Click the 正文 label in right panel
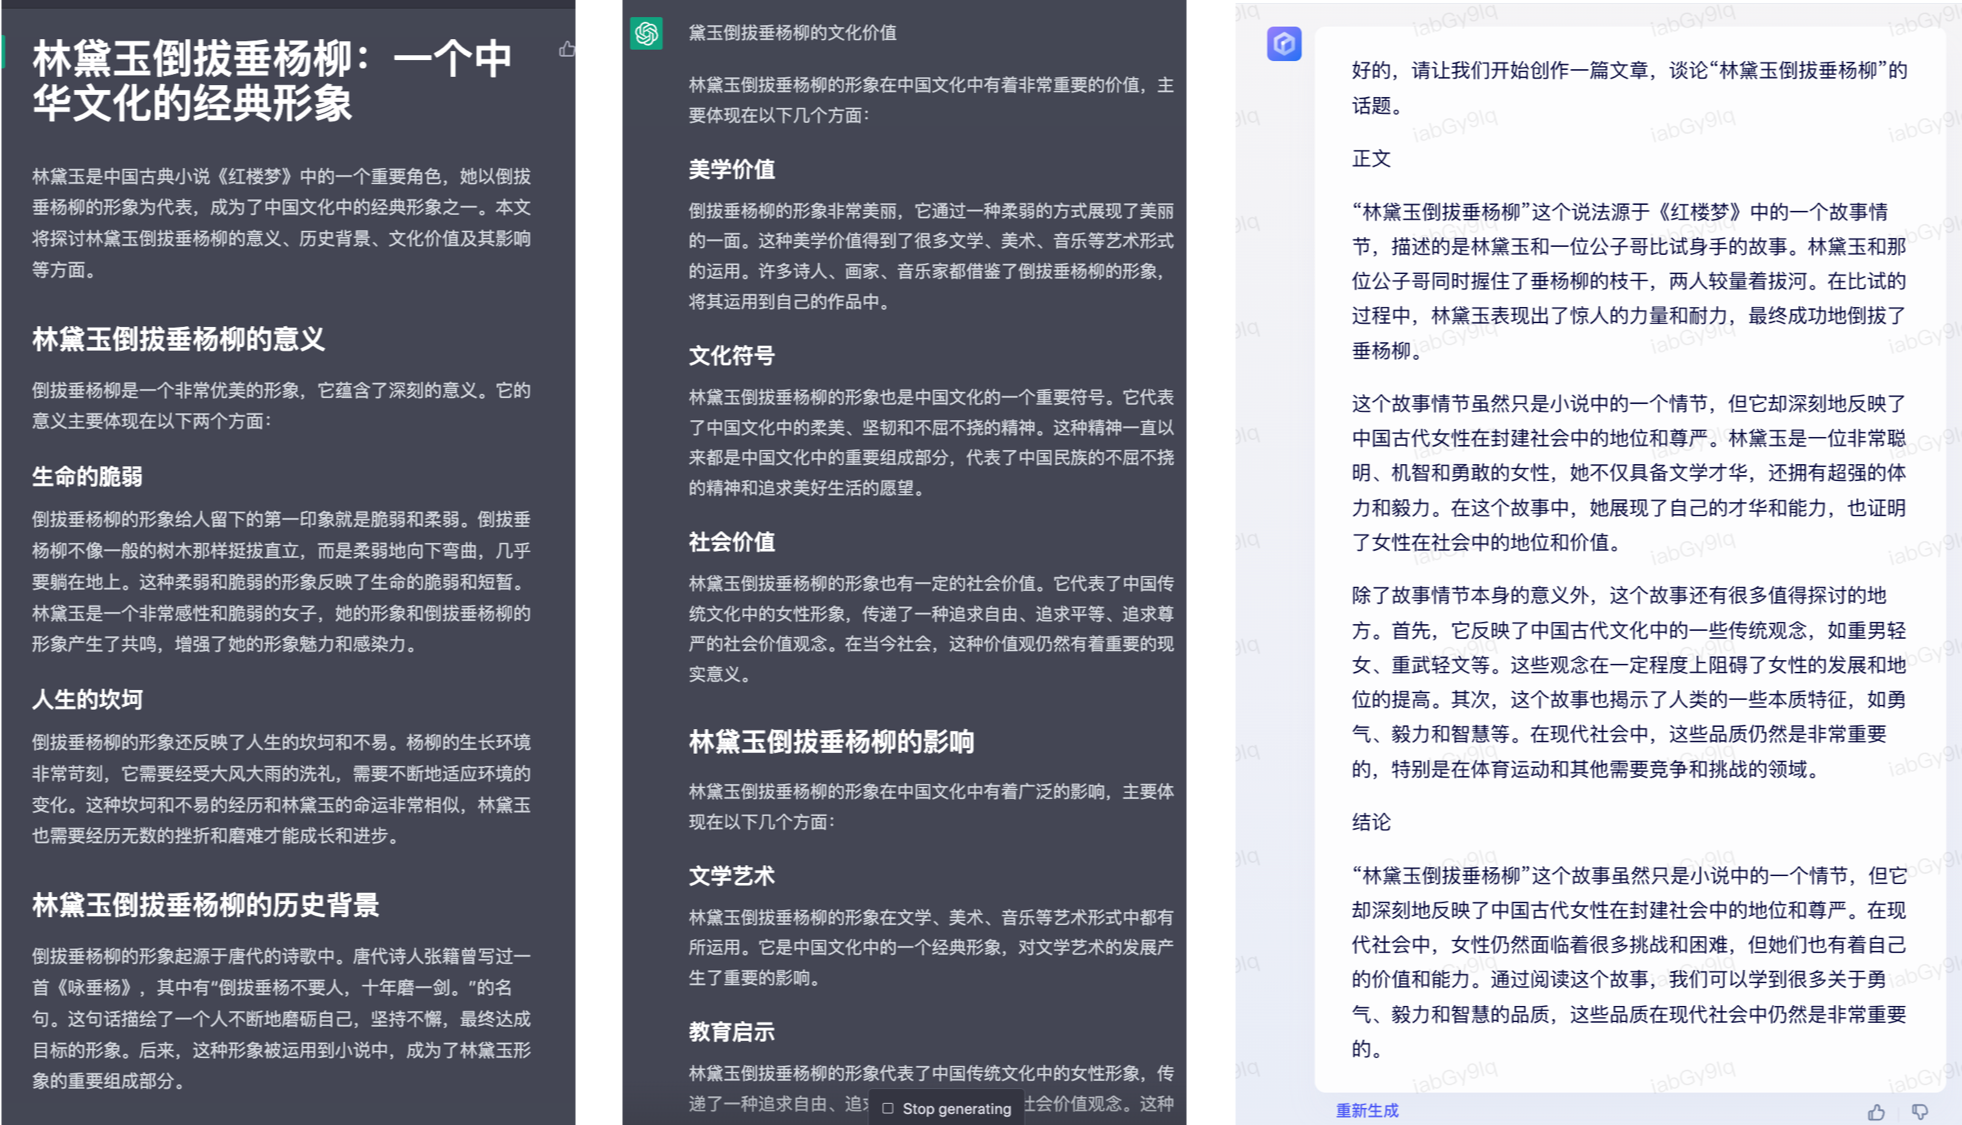Screen dimensions: 1962x1125 (x=1371, y=158)
